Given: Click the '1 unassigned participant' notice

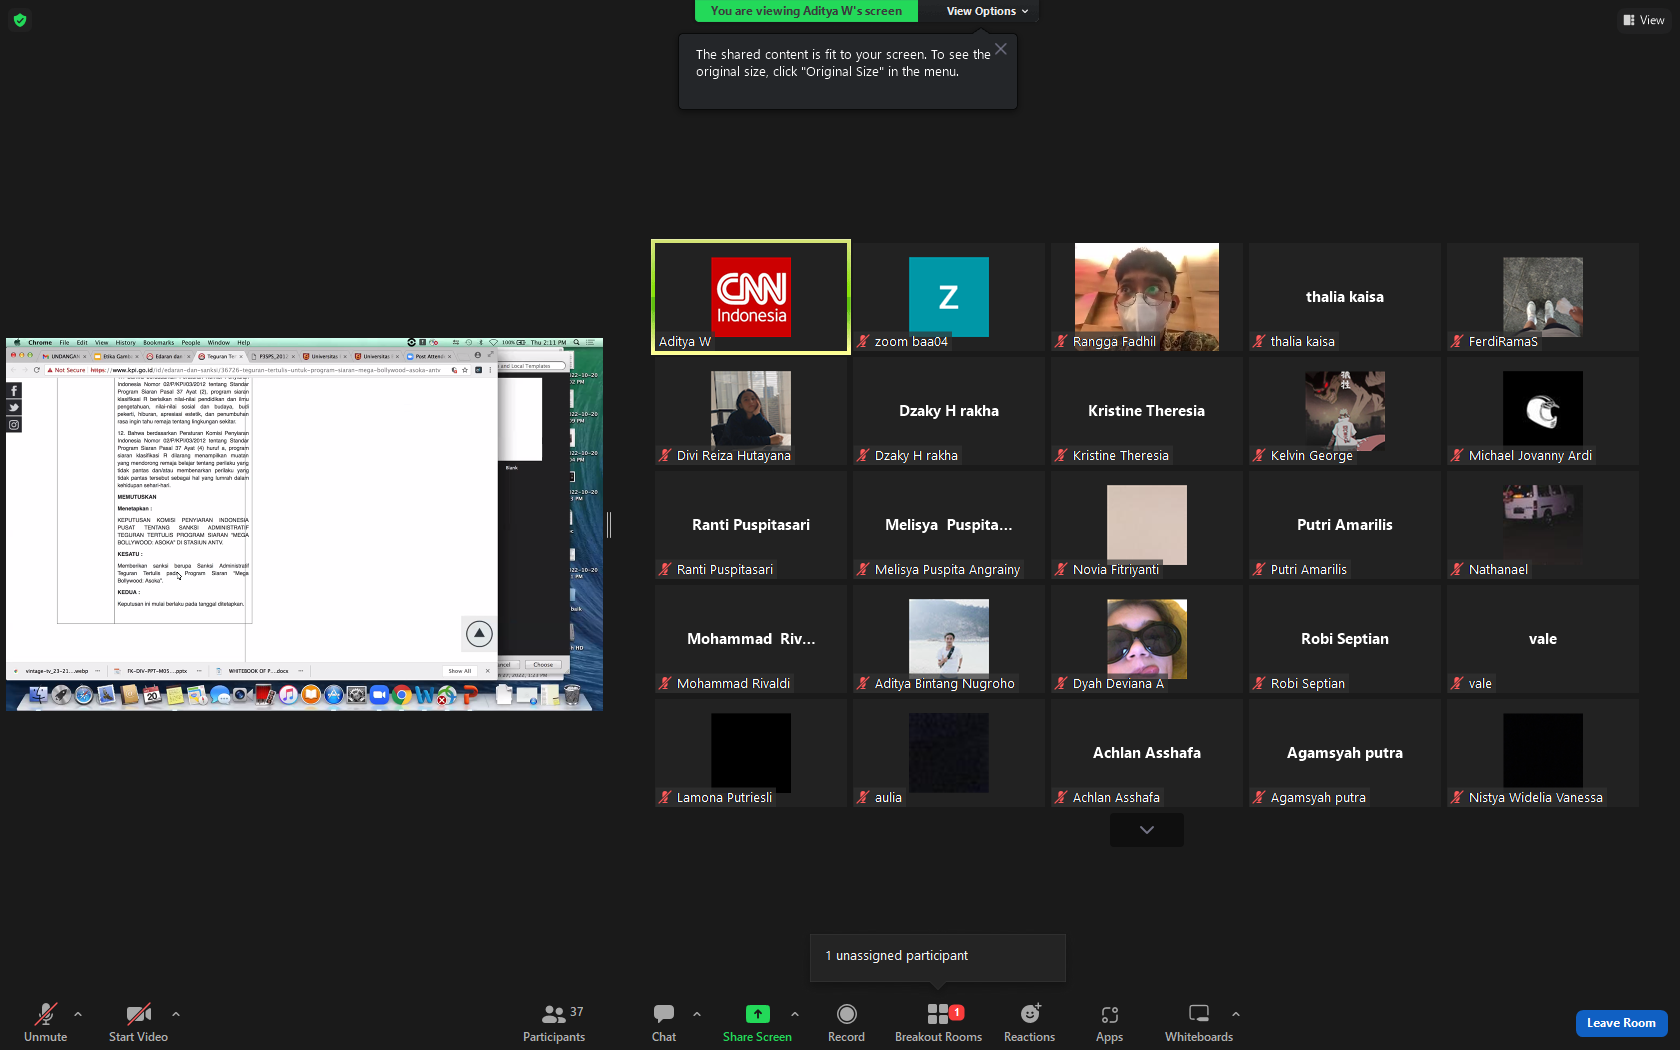Looking at the screenshot, I should 938,957.
